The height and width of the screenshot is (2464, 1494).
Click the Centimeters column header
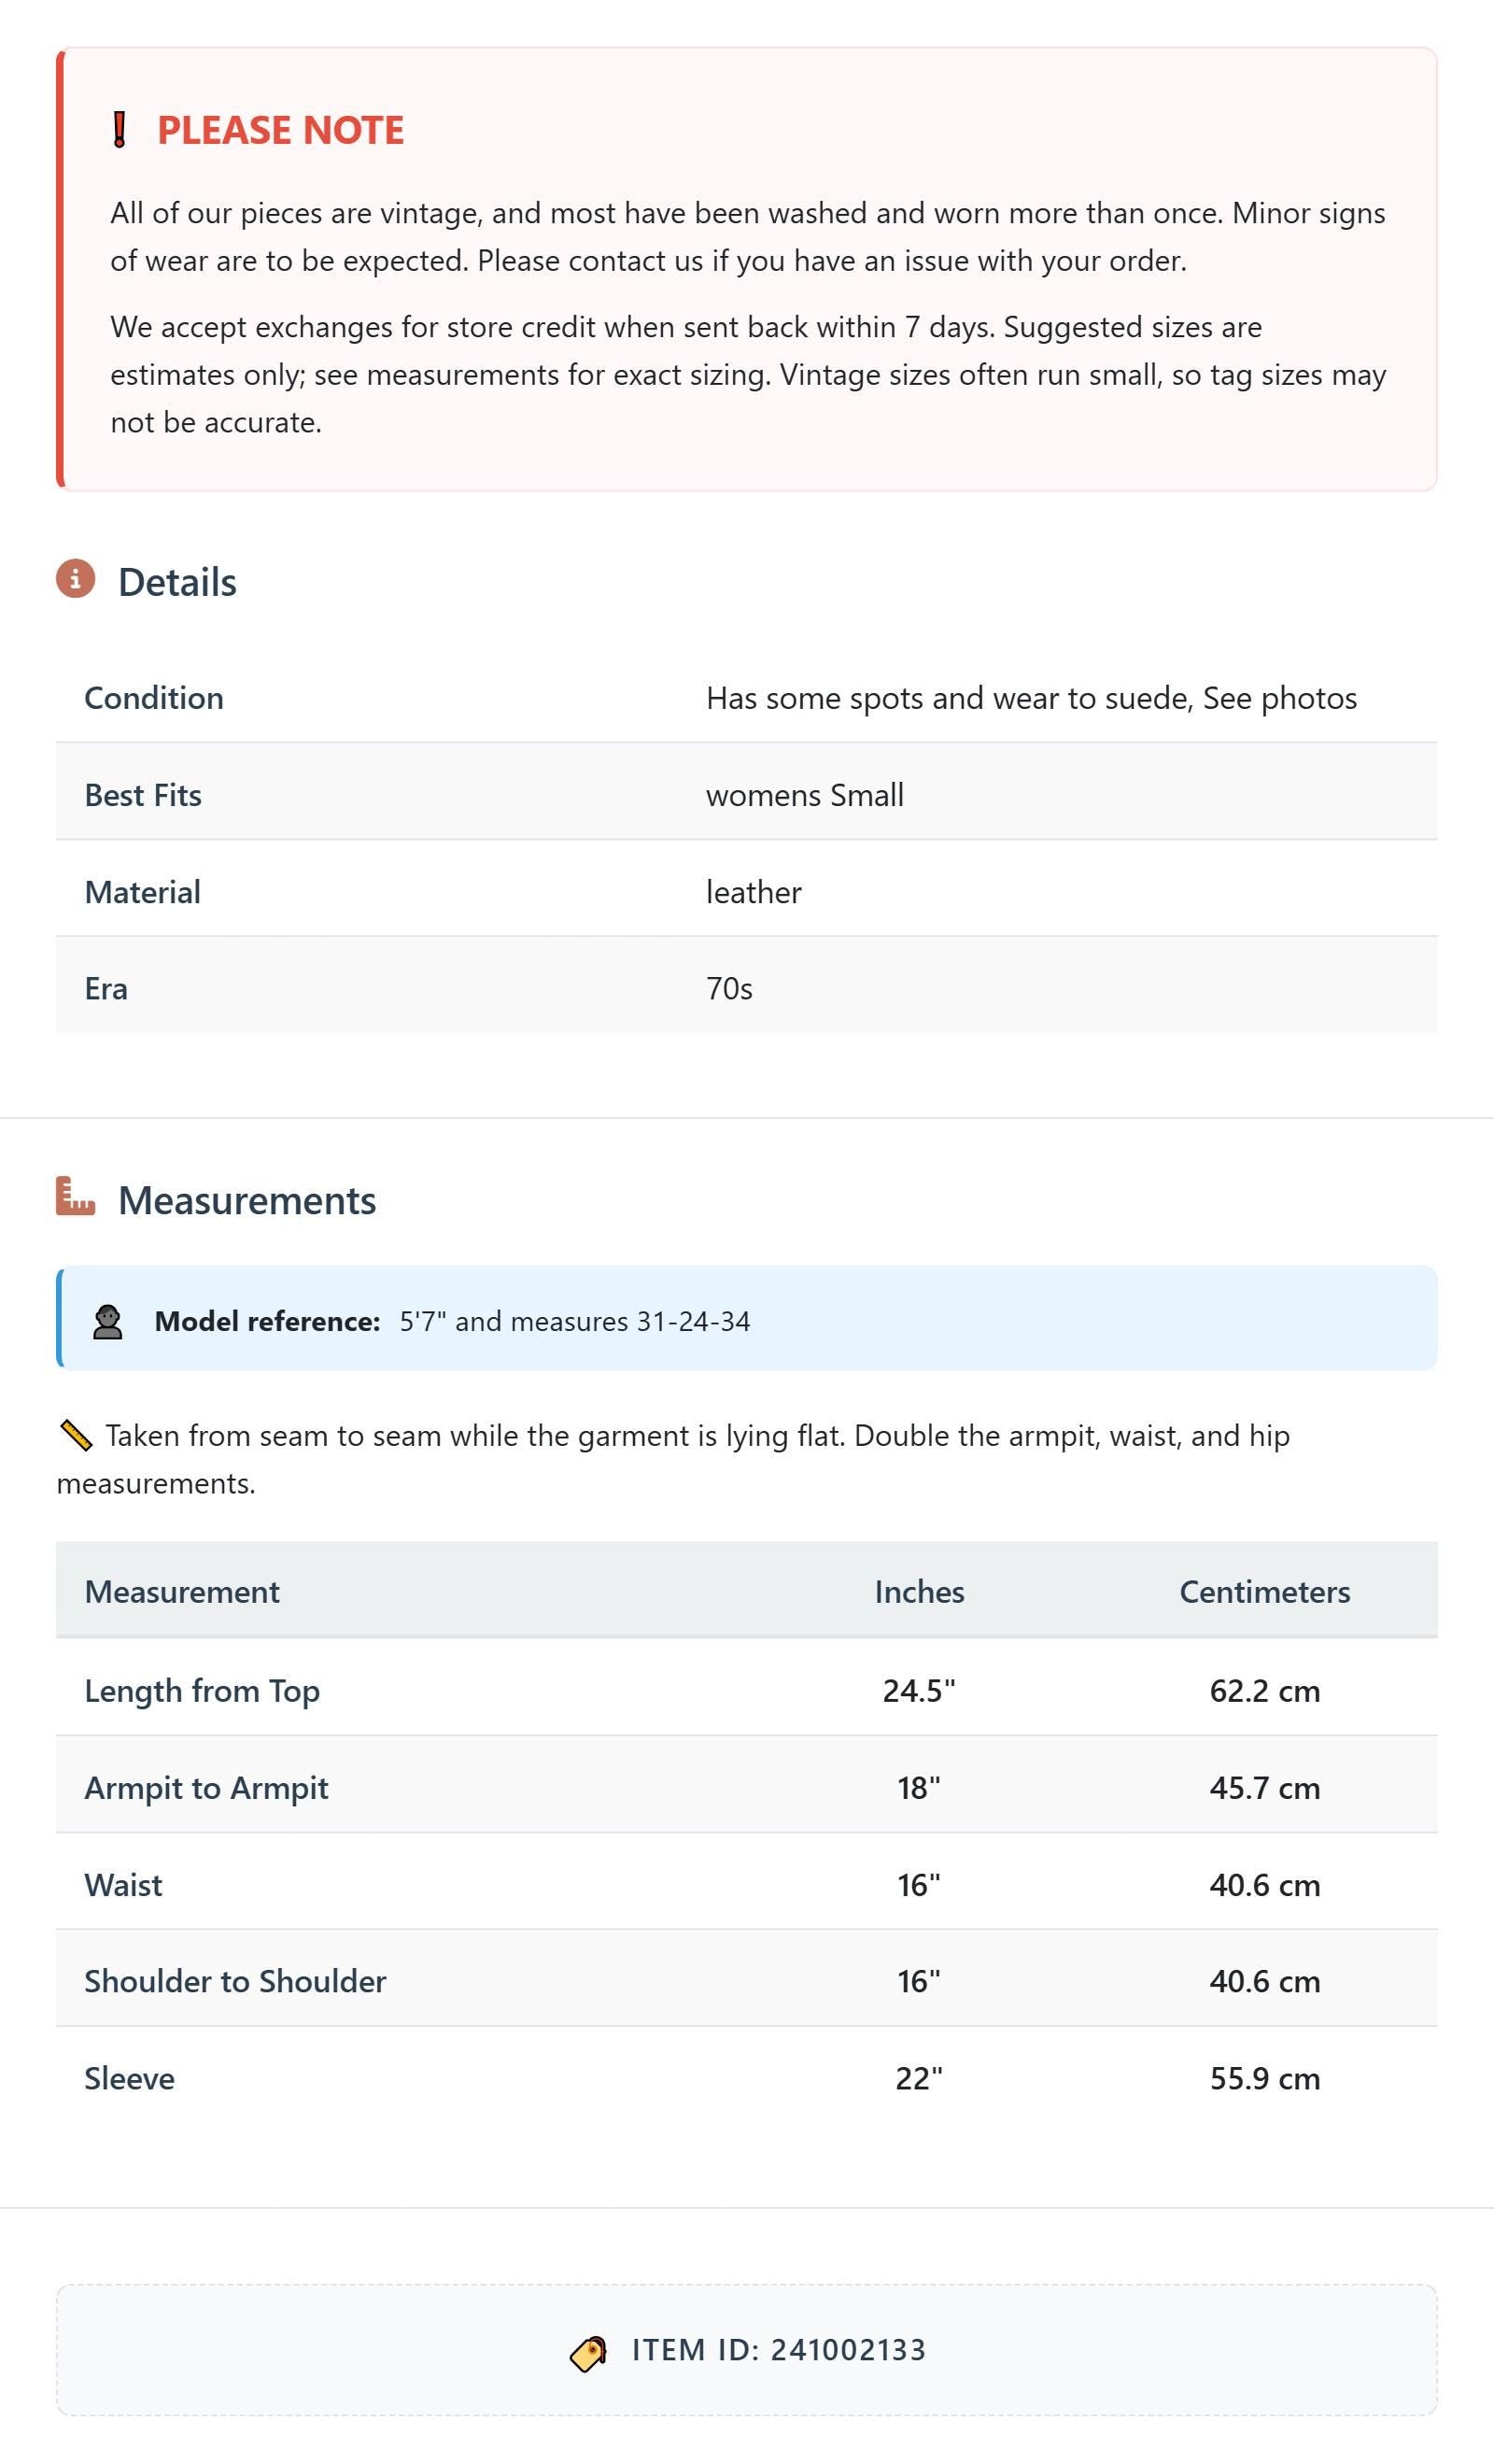click(1264, 1592)
